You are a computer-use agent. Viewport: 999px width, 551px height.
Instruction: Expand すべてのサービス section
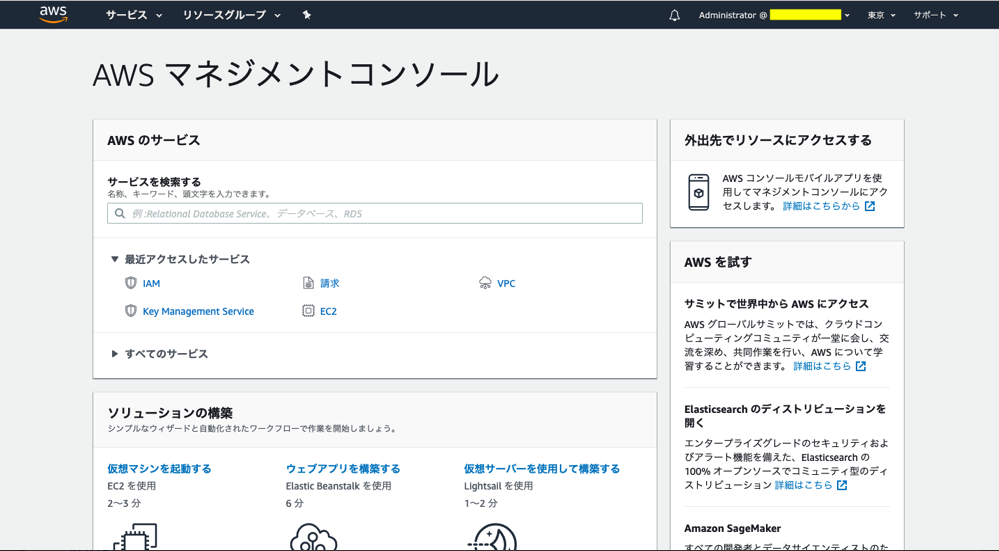coord(159,354)
